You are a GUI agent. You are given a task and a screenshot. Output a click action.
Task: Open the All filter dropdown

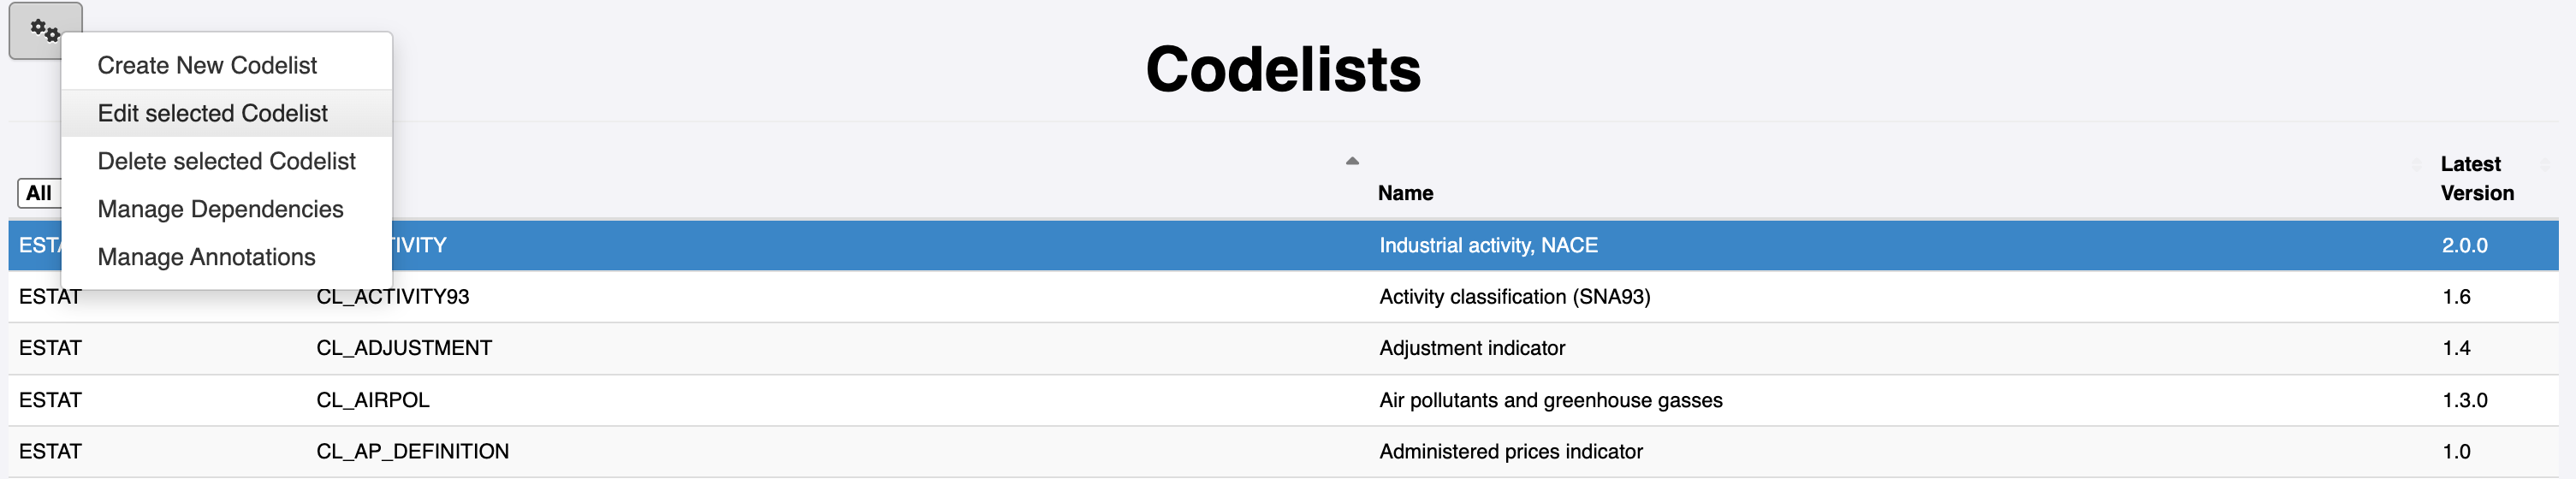click(x=39, y=193)
